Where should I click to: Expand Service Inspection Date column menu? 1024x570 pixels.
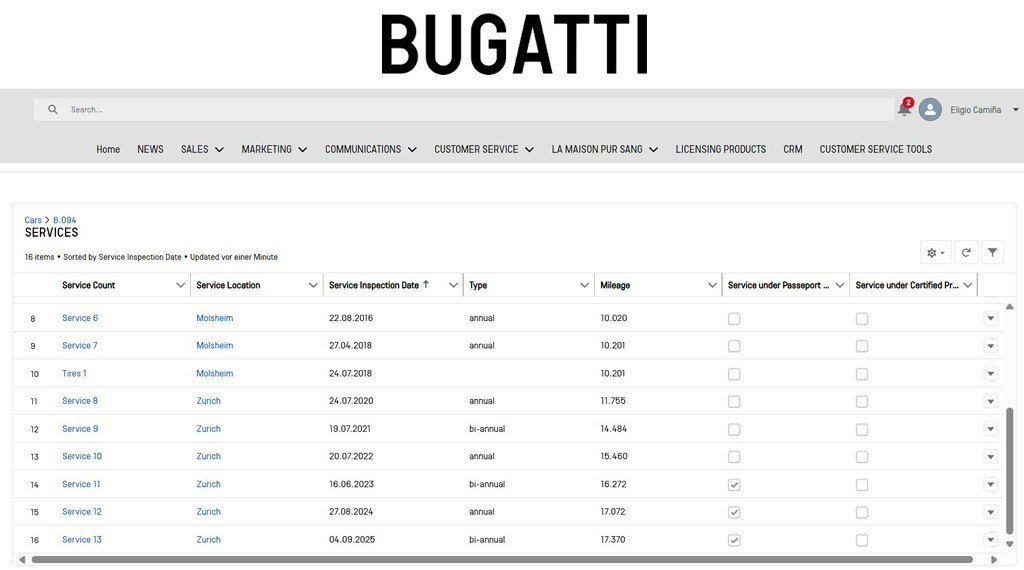[453, 285]
